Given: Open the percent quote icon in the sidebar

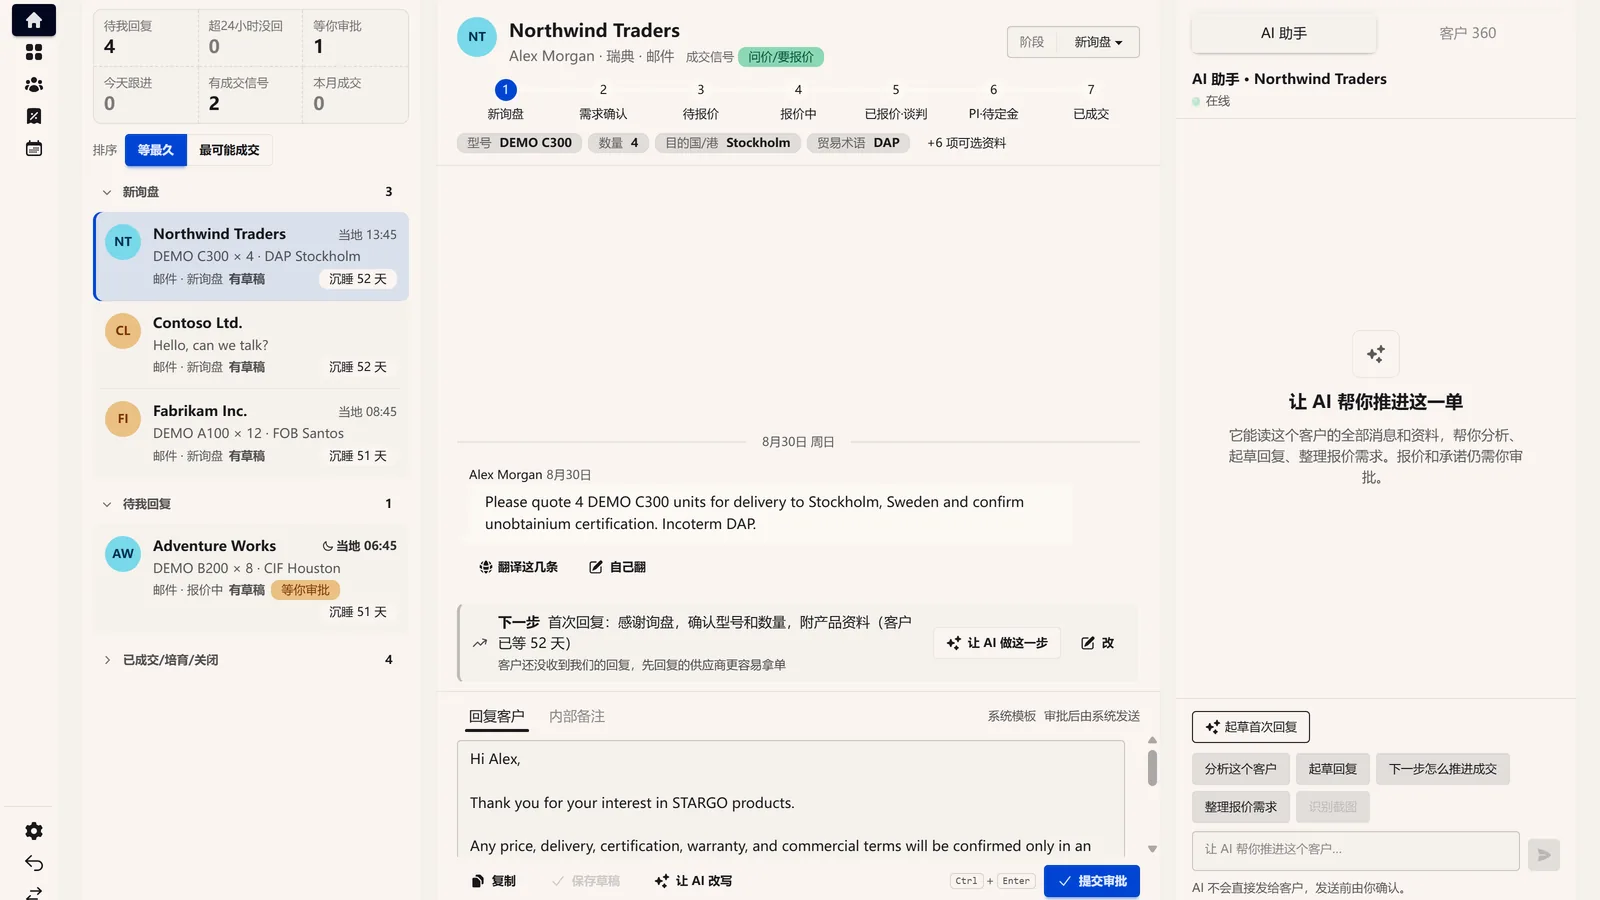Looking at the screenshot, I should [x=33, y=116].
